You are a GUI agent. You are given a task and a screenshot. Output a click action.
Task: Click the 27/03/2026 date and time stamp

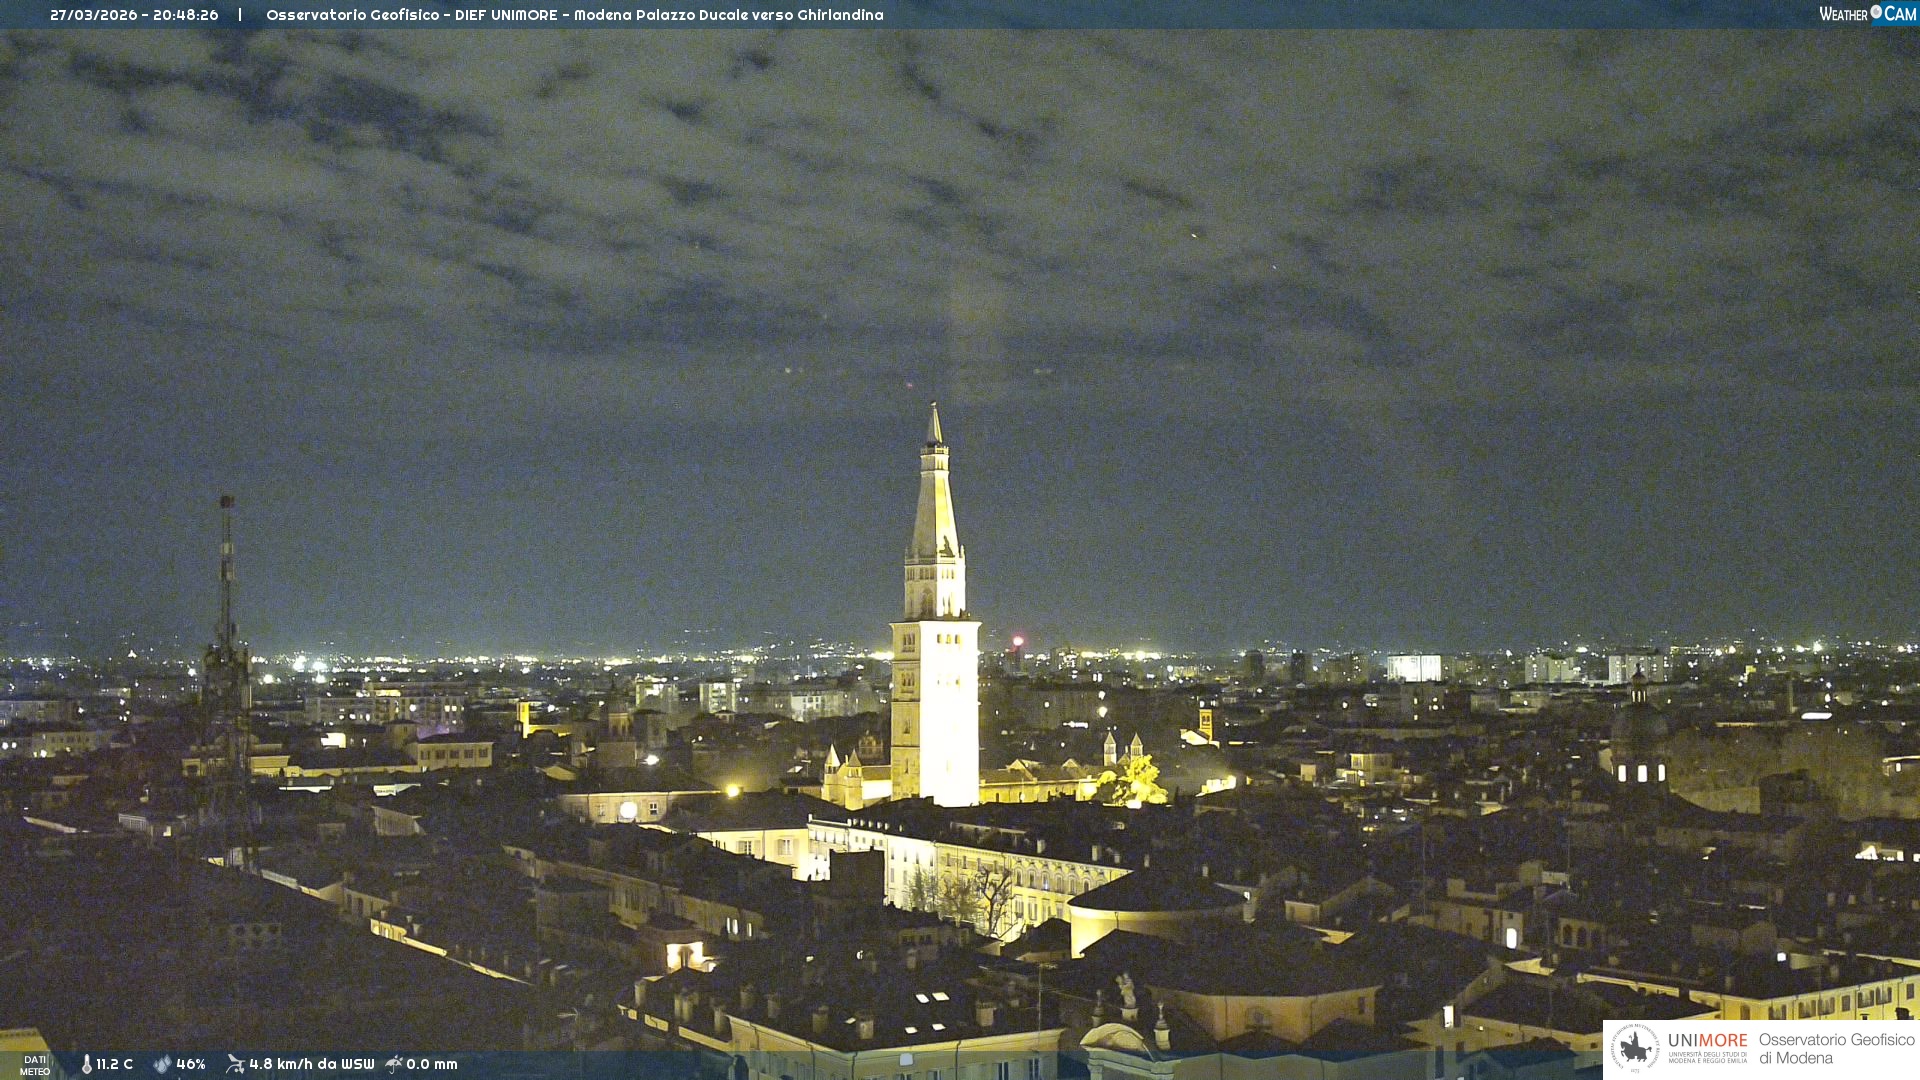pos(134,15)
